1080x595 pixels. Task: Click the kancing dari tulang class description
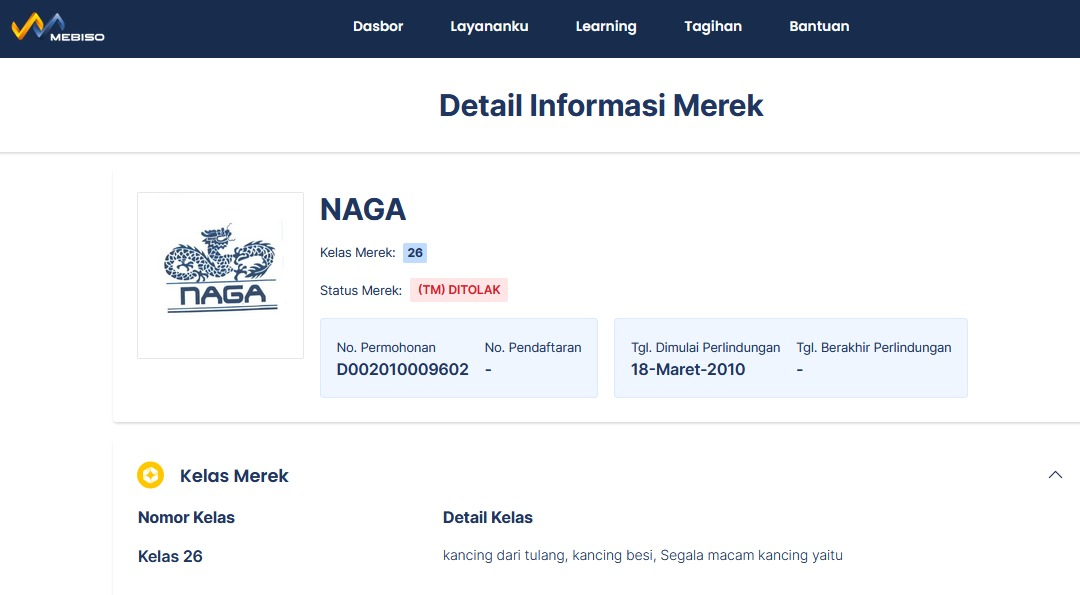[x=643, y=555]
